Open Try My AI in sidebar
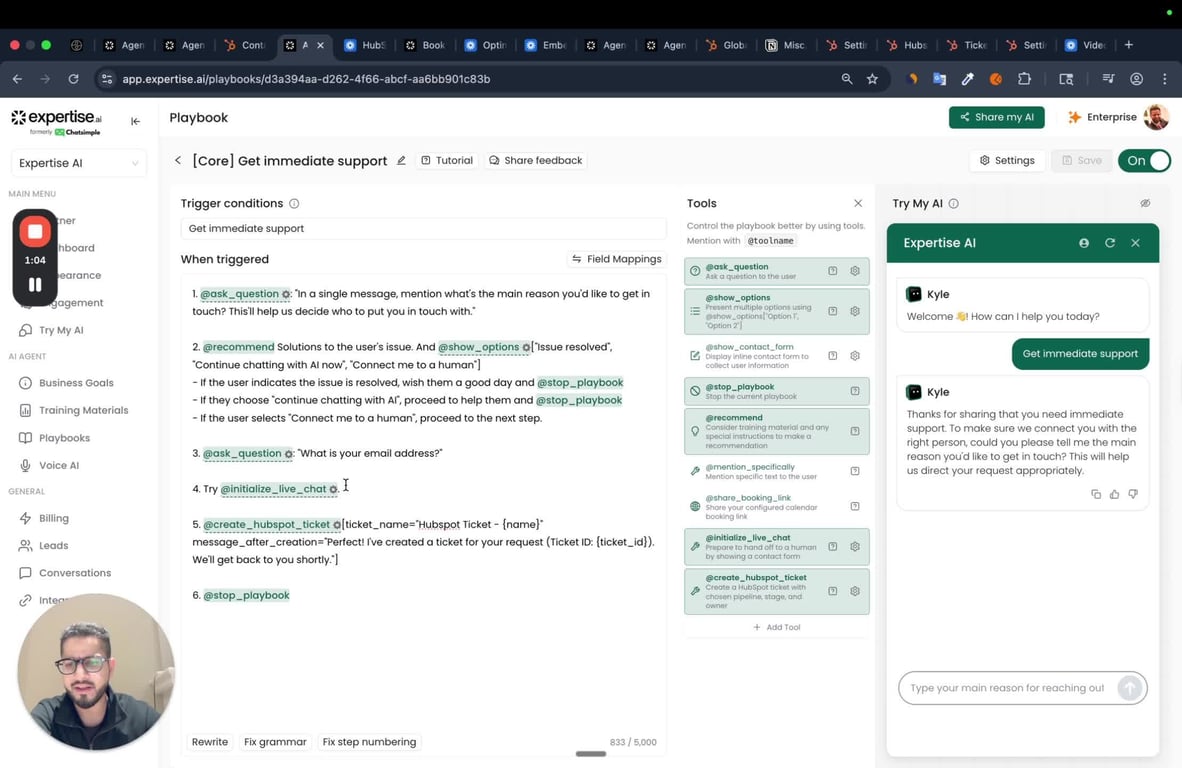The width and height of the screenshot is (1182, 768). coord(61,330)
